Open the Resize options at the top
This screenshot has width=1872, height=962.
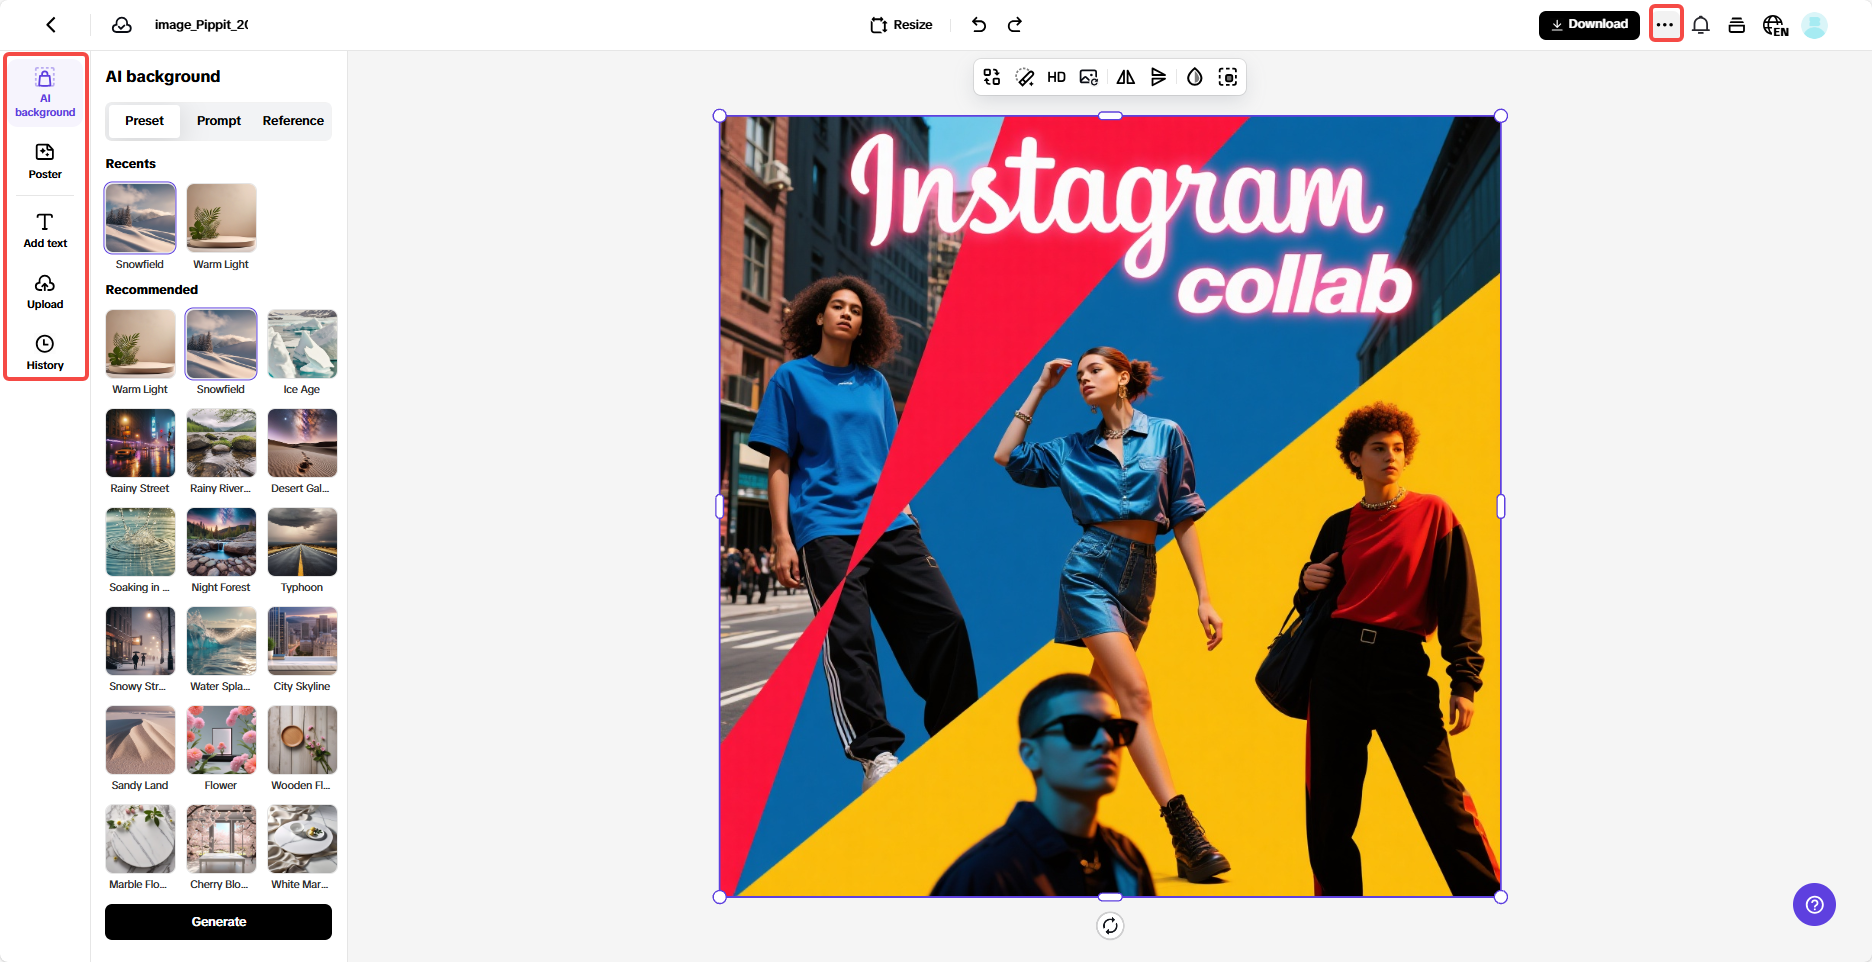point(900,24)
